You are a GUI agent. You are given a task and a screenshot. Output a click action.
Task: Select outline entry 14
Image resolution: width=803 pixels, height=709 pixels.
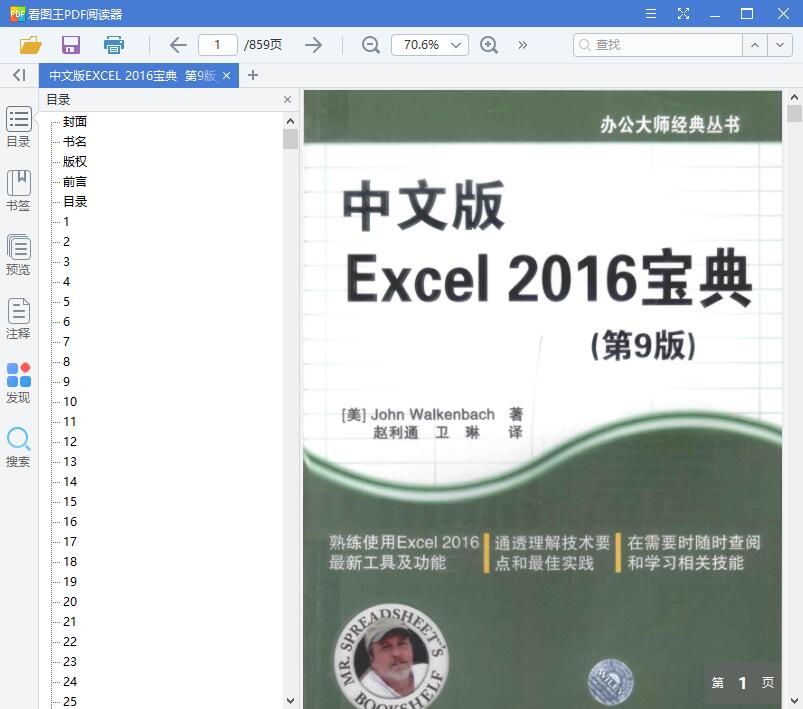pos(70,482)
